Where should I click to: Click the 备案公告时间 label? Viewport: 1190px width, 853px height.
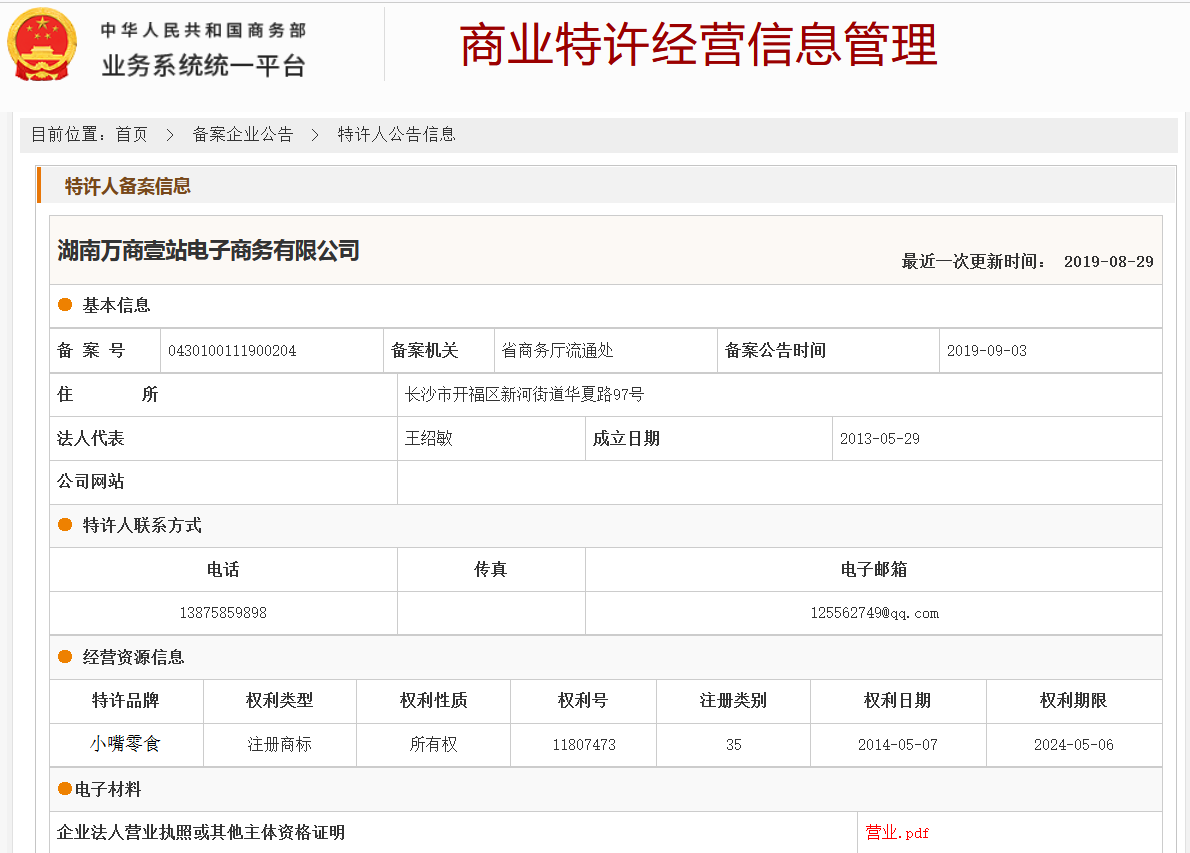[x=775, y=351]
